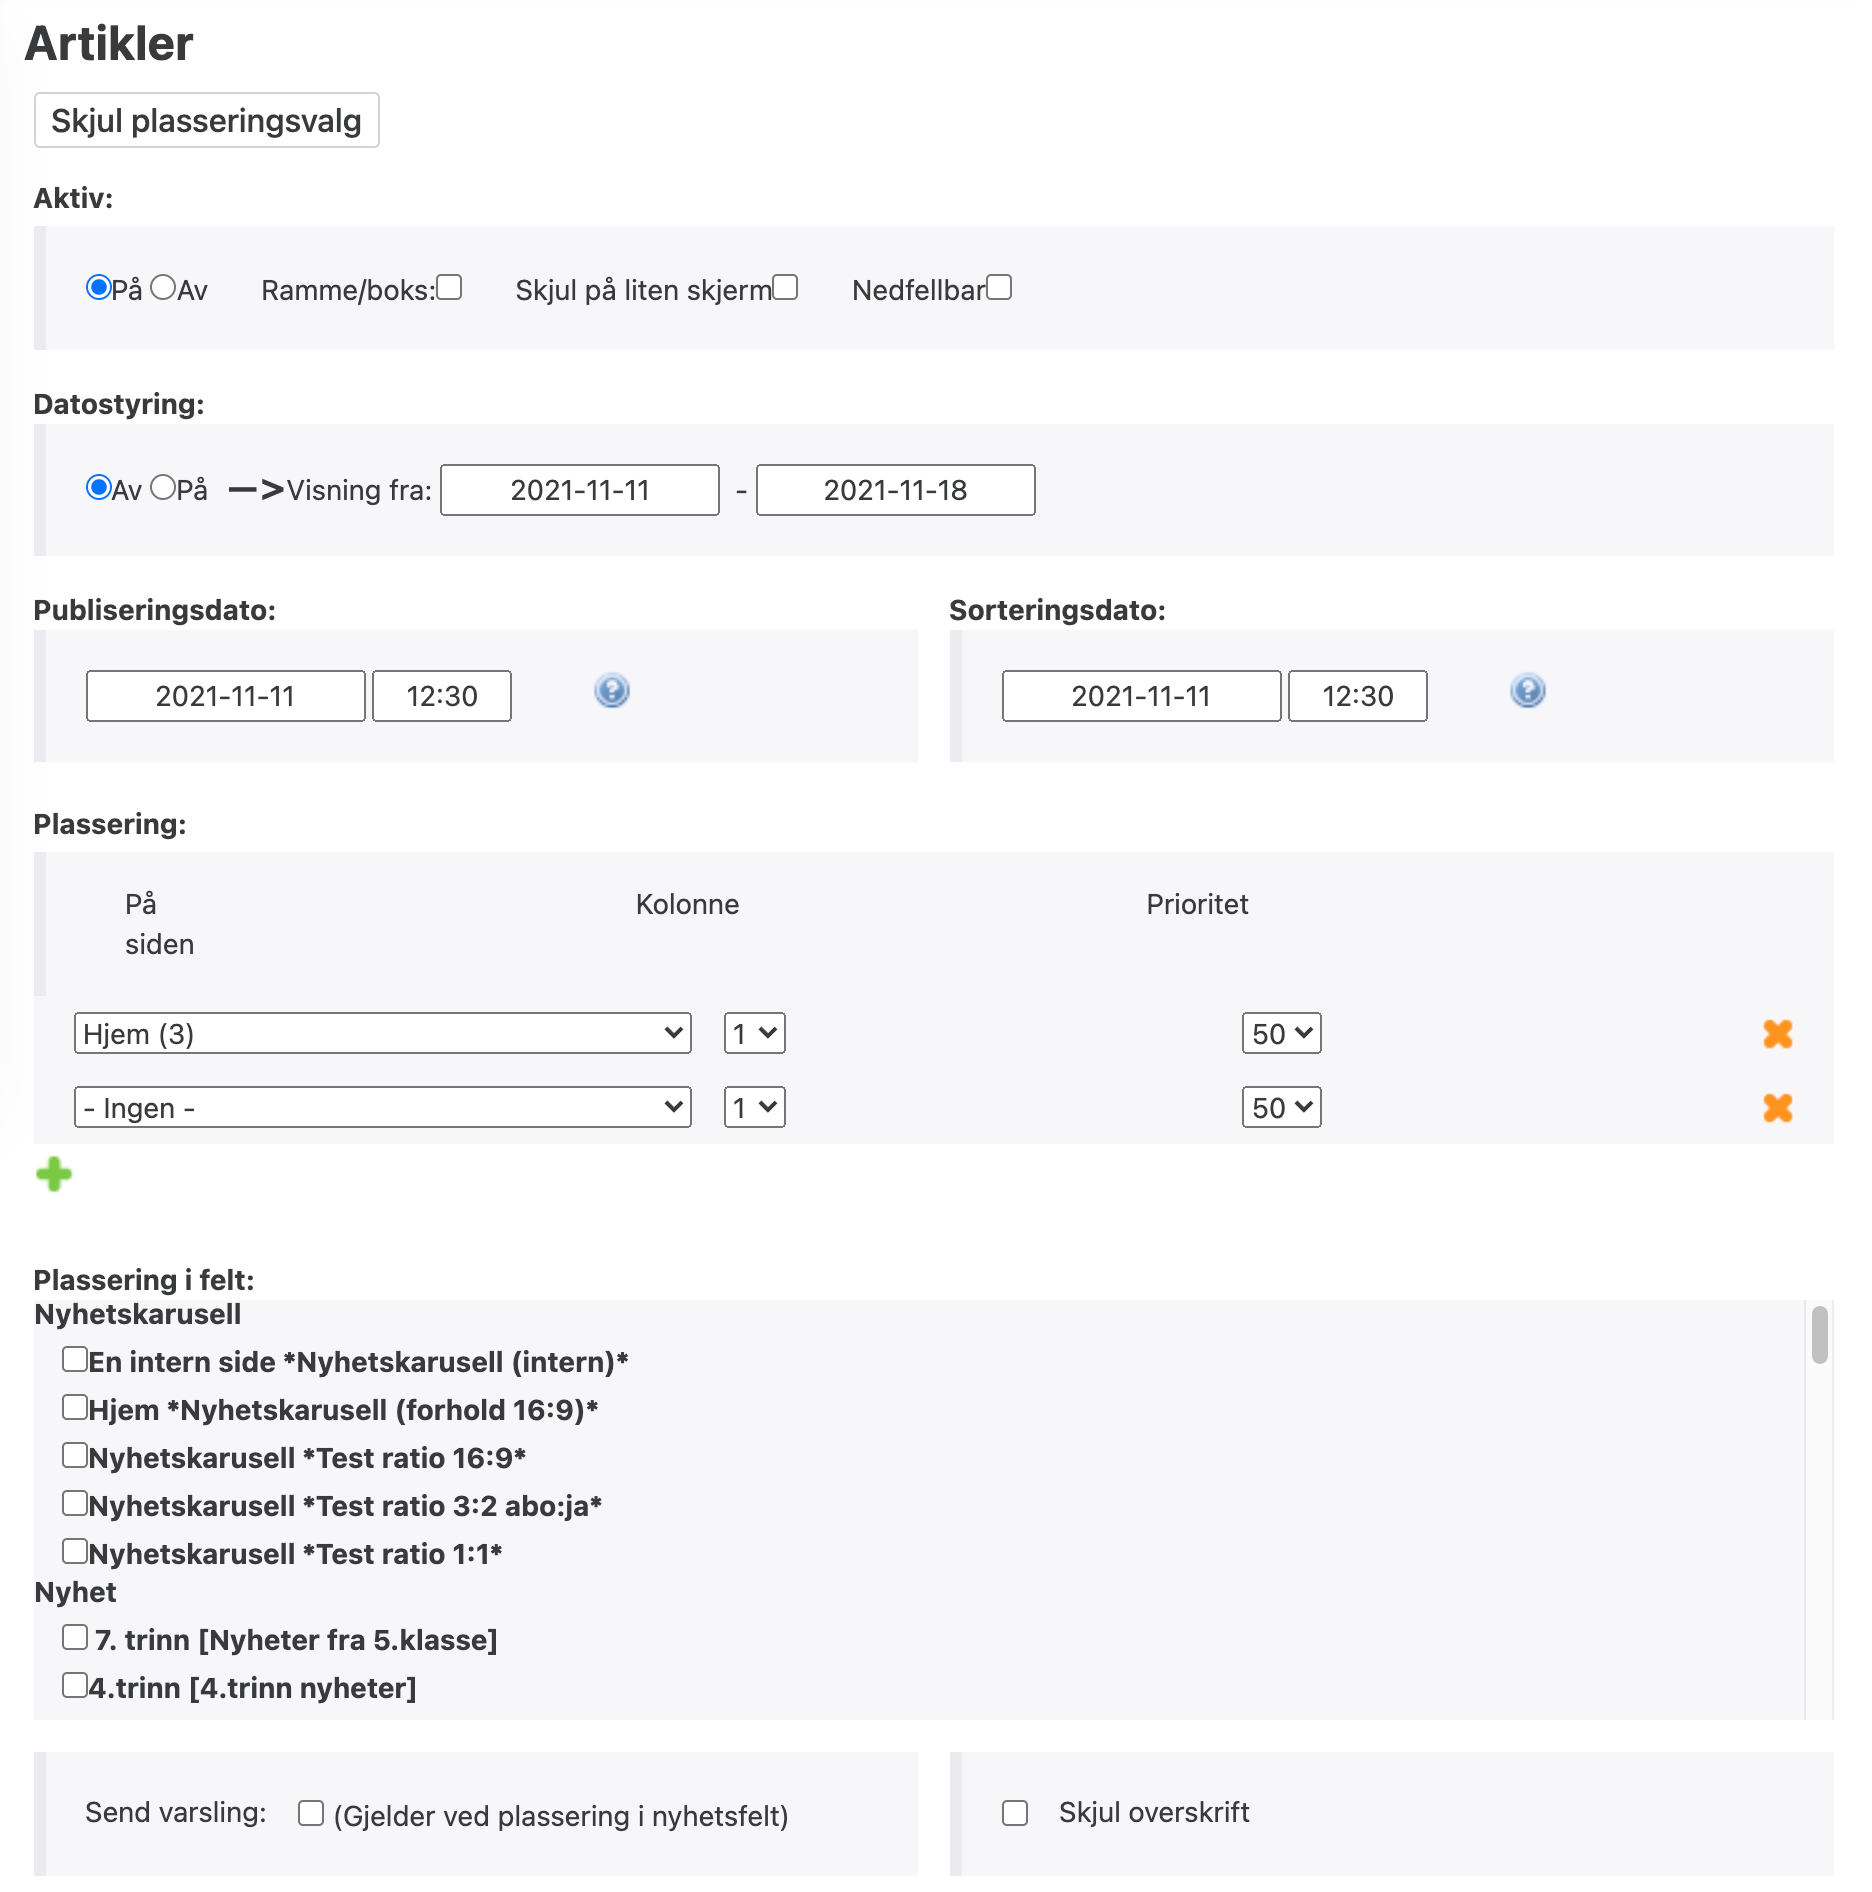Open the '- Ingen -' page dropdown
Screen dimensions: 1872x1892
(x=382, y=1107)
